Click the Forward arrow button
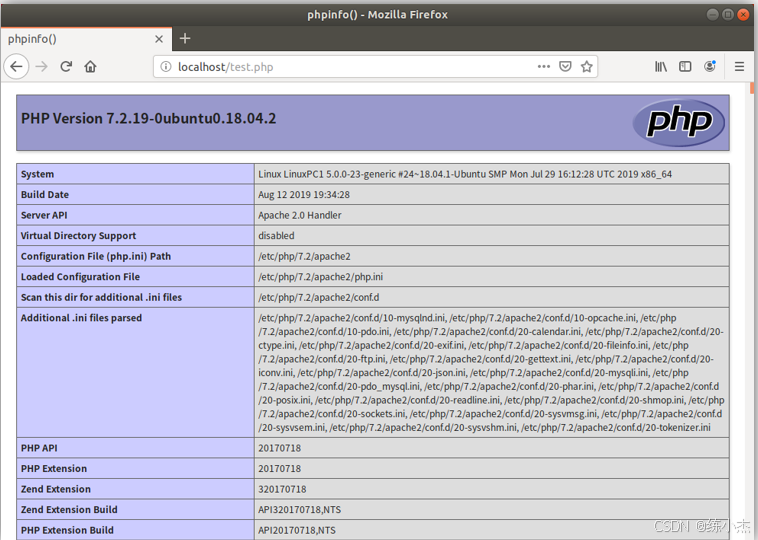The width and height of the screenshot is (758, 540). [x=42, y=67]
